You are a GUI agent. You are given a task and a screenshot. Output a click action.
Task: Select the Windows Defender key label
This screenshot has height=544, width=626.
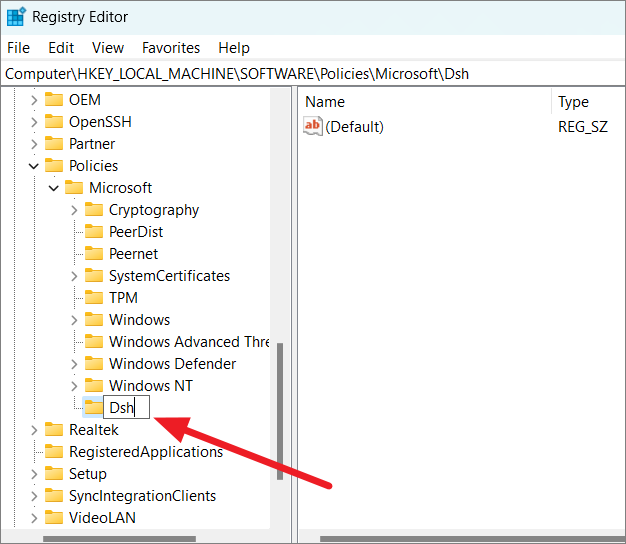click(x=172, y=364)
